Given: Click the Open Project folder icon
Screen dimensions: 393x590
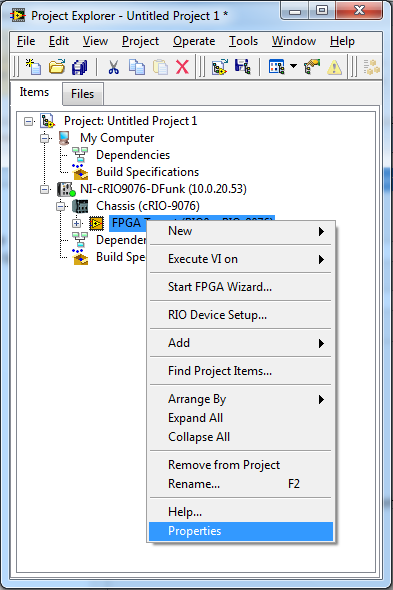Looking at the screenshot, I should click(x=57, y=67).
